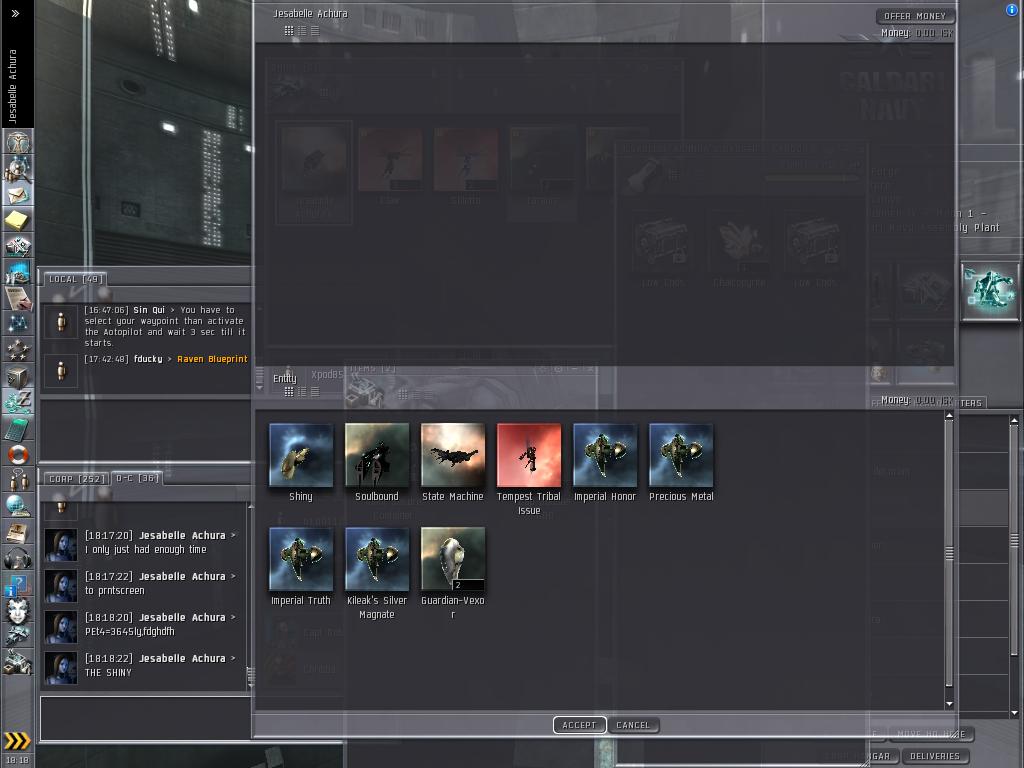Select the Imperial Honor ship thumbnail
This screenshot has height=768, width=1024.
(605, 455)
